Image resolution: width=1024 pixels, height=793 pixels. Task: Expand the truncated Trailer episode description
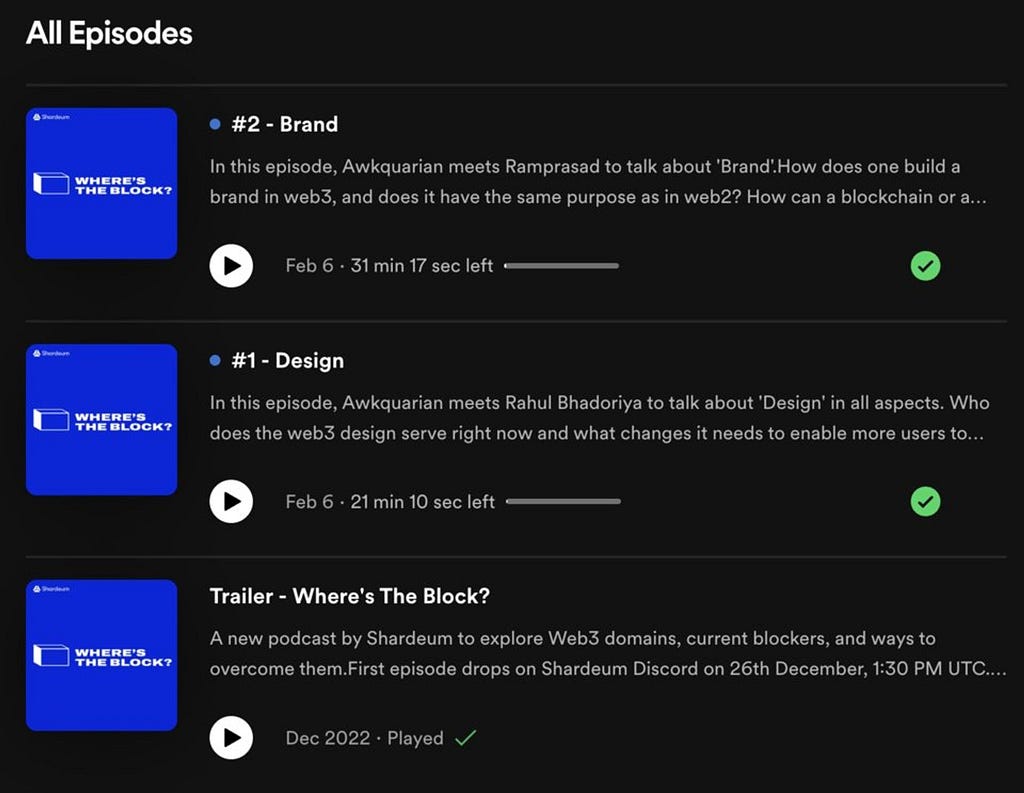(608, 653)
